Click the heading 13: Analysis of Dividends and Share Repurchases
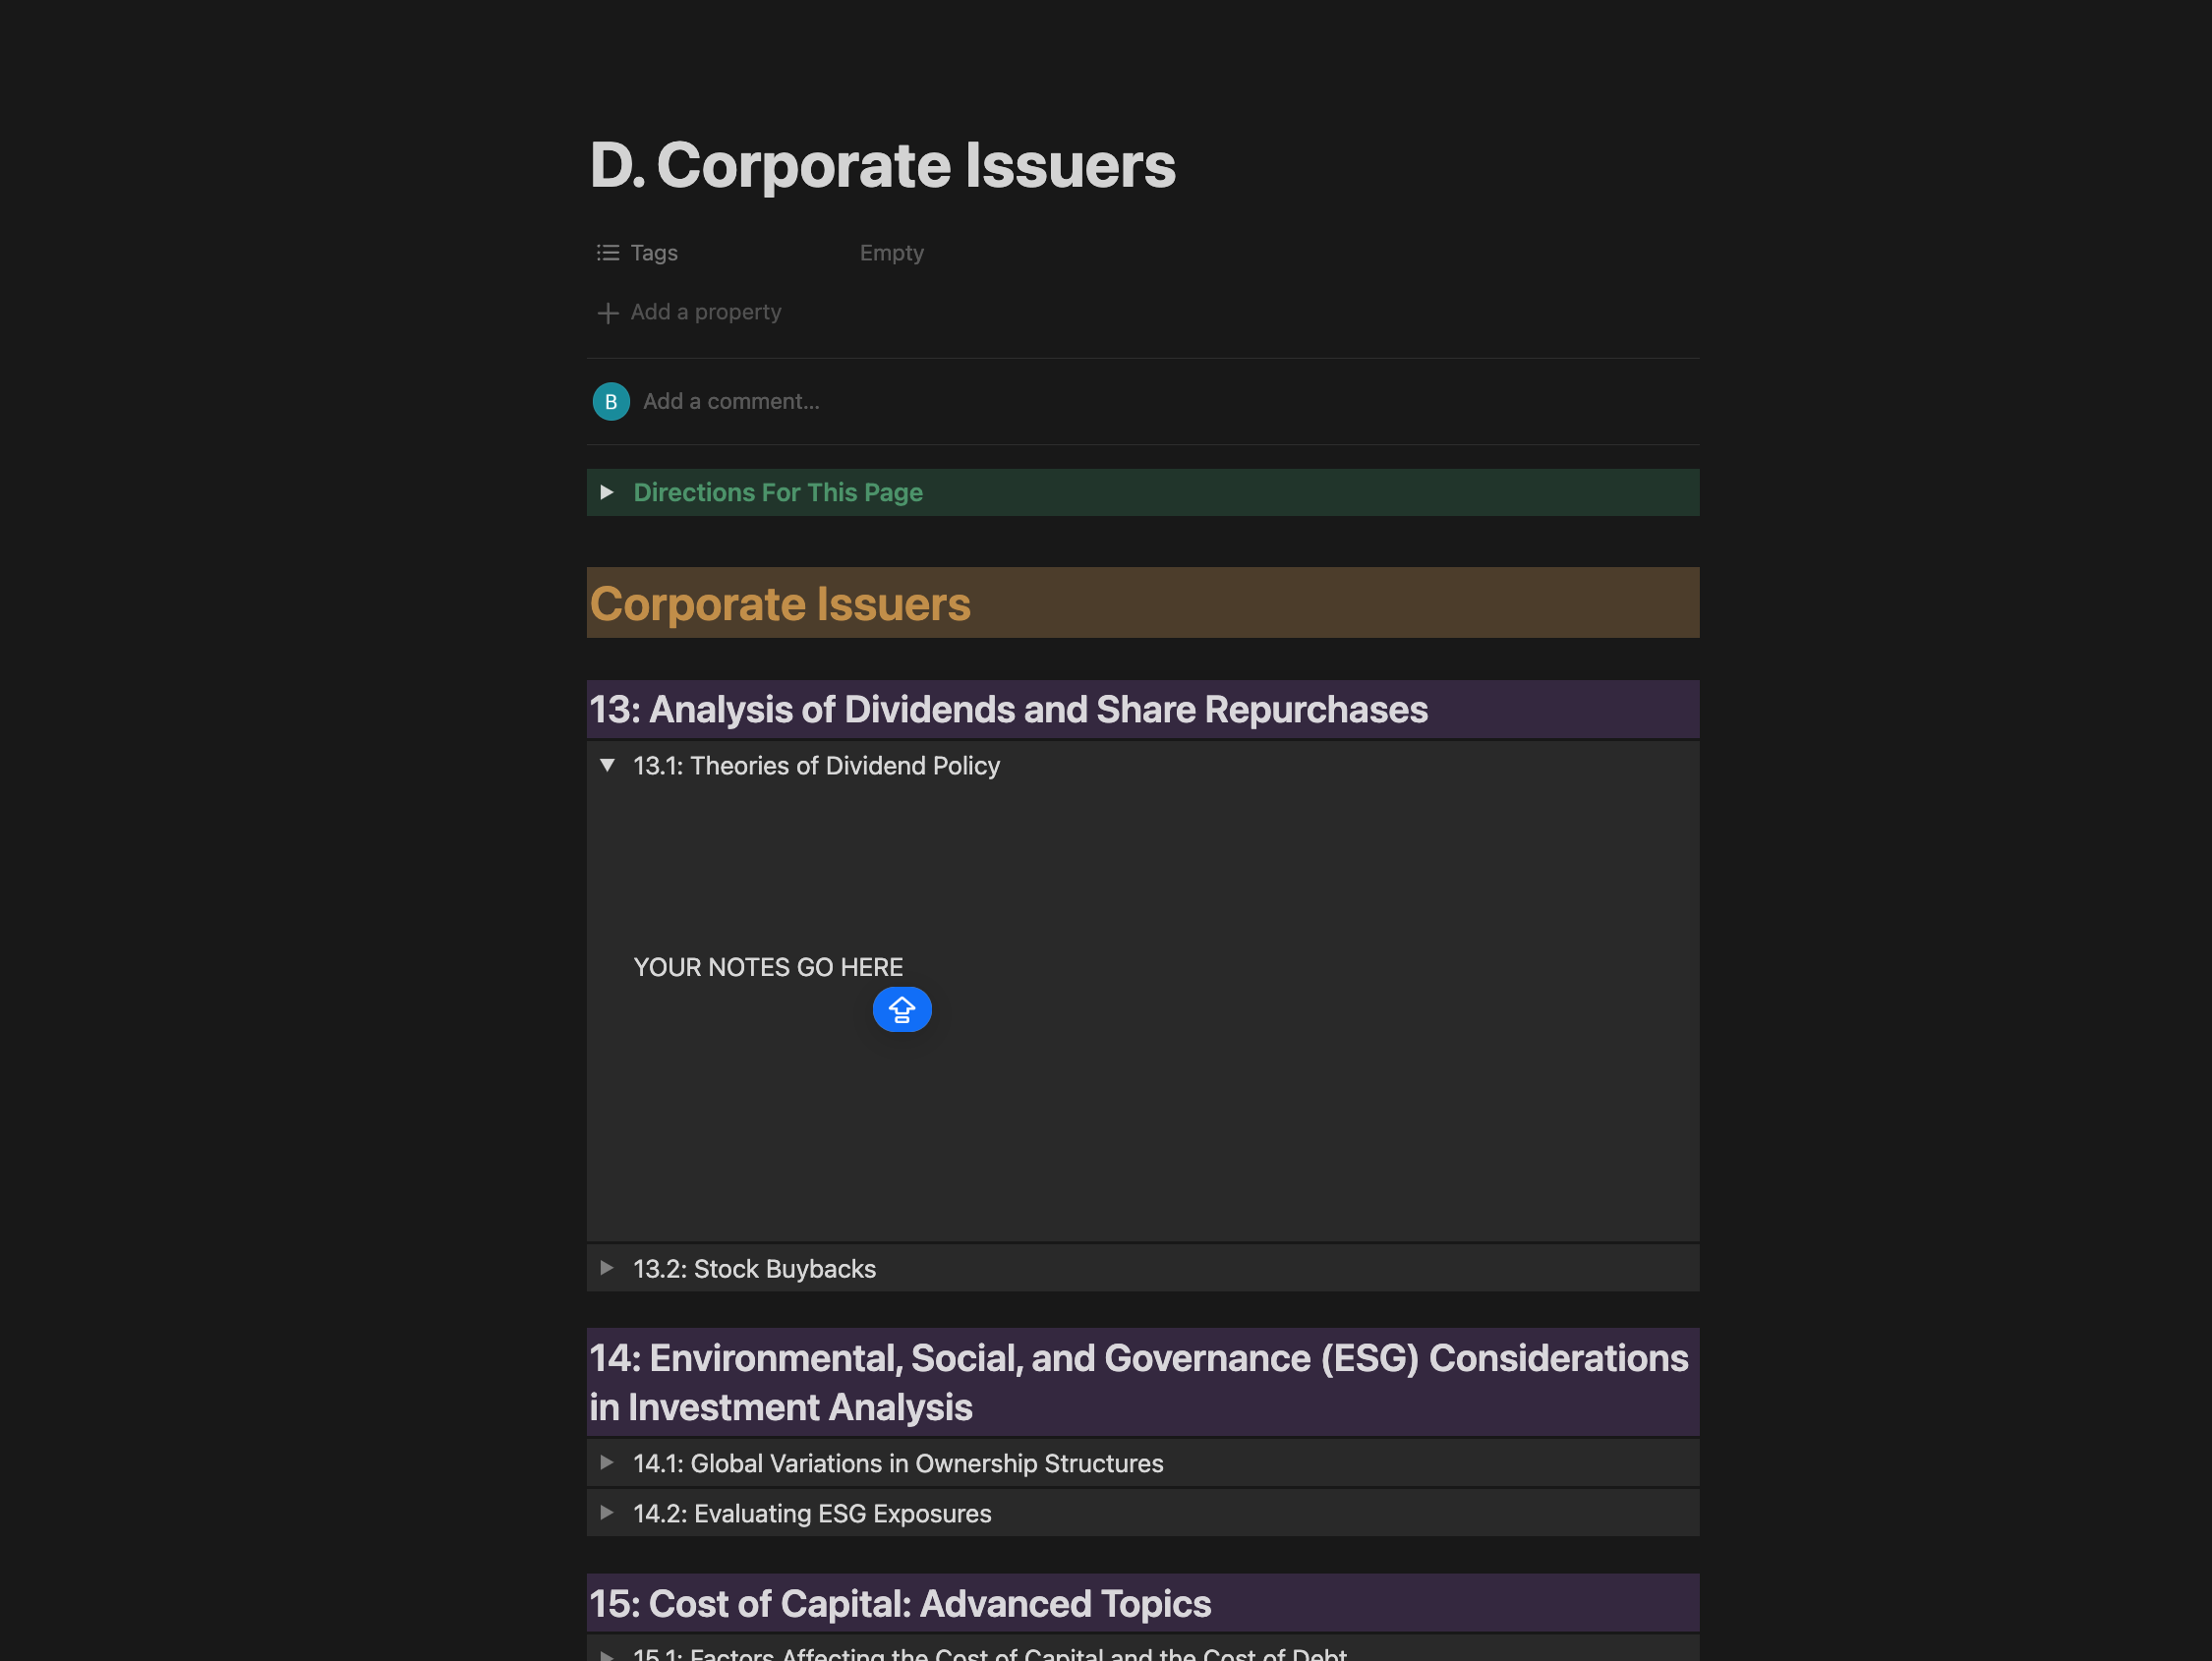This screenshot has height=1661, width=2212. [1008, 709]
